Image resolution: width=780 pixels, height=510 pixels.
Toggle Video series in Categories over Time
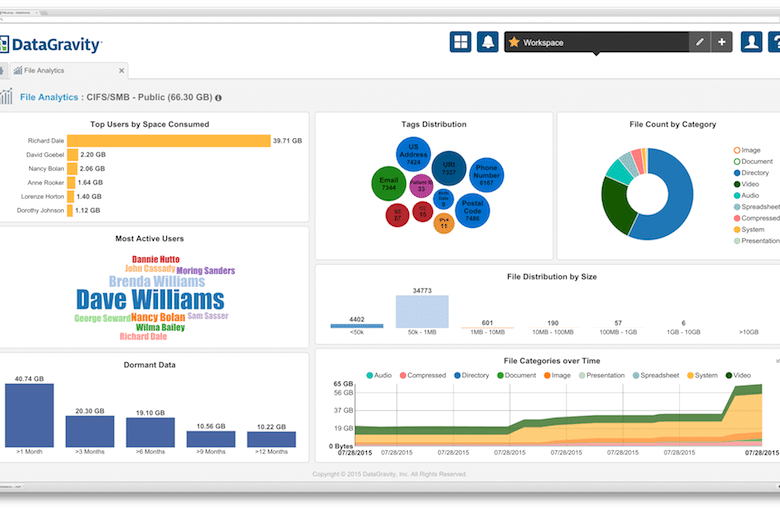[738, 375]
